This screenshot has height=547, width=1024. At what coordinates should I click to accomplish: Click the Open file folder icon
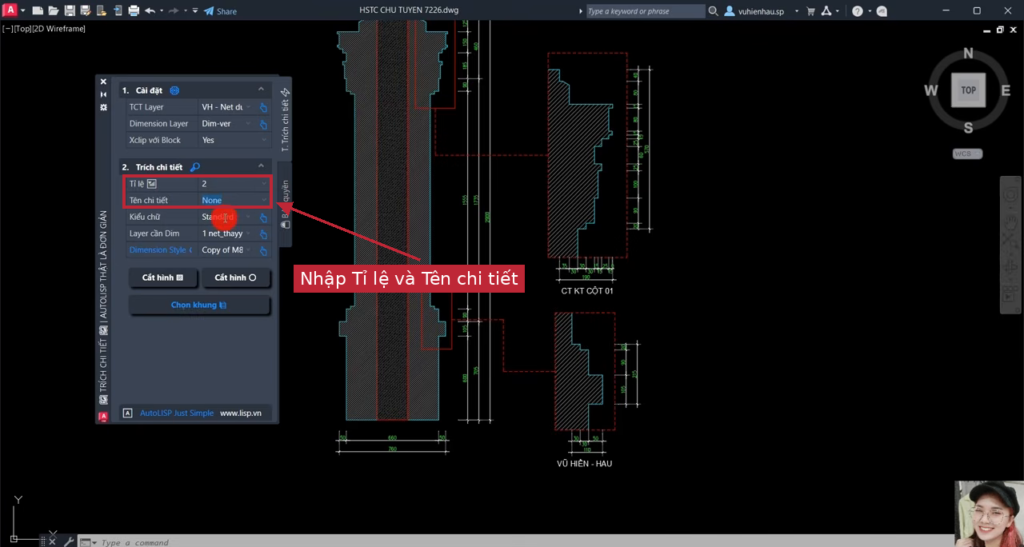[54, 11]
